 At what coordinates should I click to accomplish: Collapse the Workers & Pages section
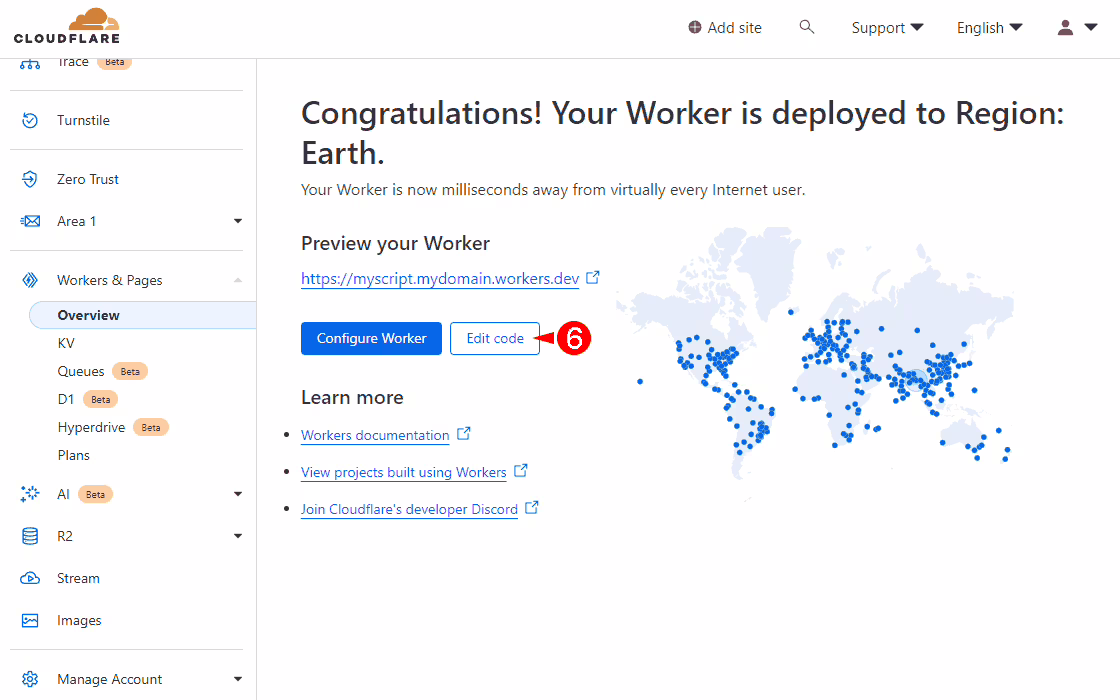click(x=238, y=280)
